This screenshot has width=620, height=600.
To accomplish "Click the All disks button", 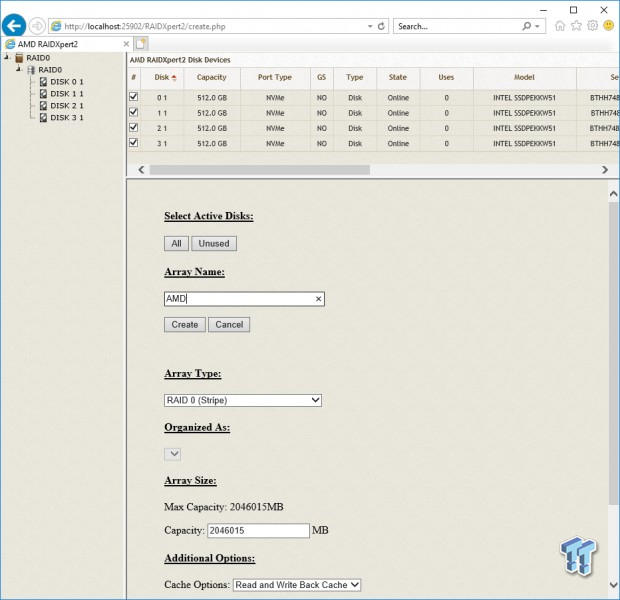I will pos(176,244).
